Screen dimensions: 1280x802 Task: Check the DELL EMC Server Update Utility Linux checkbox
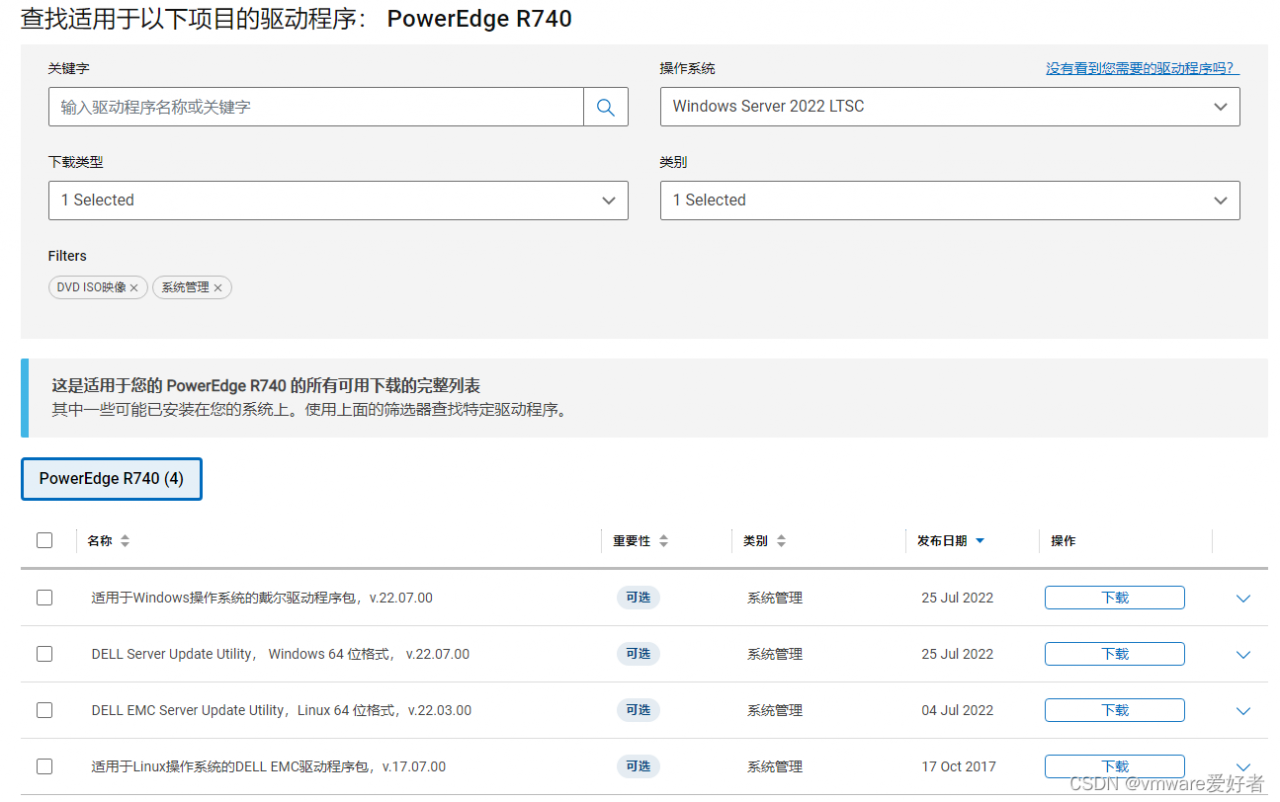[44, 709]
